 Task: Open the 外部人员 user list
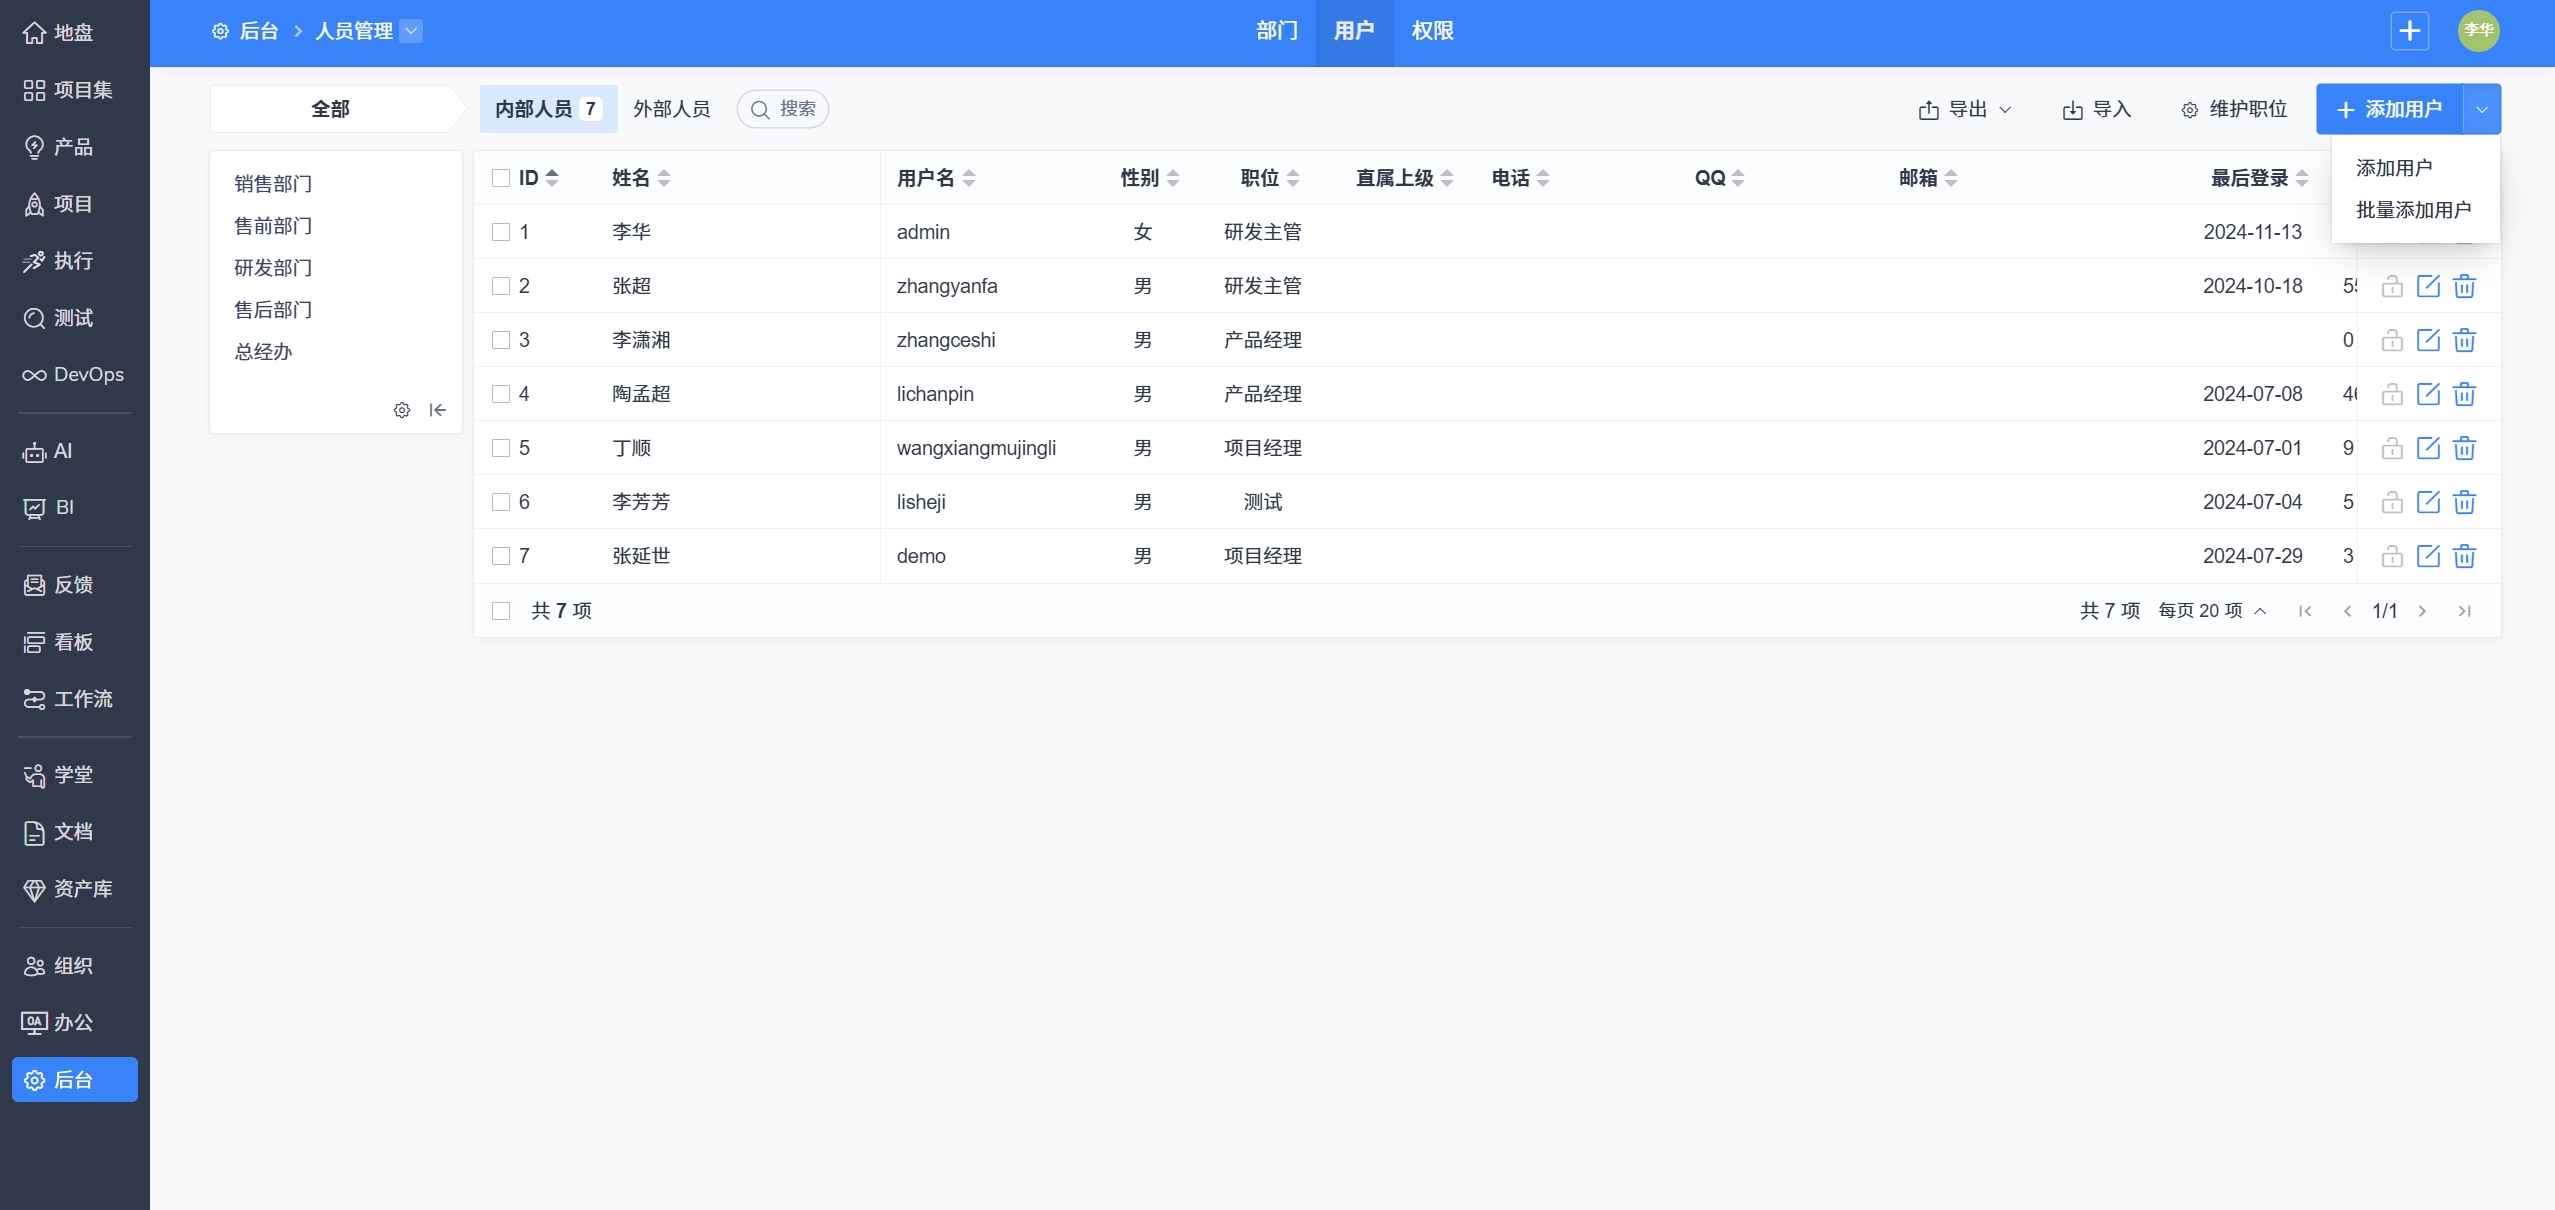671,109
